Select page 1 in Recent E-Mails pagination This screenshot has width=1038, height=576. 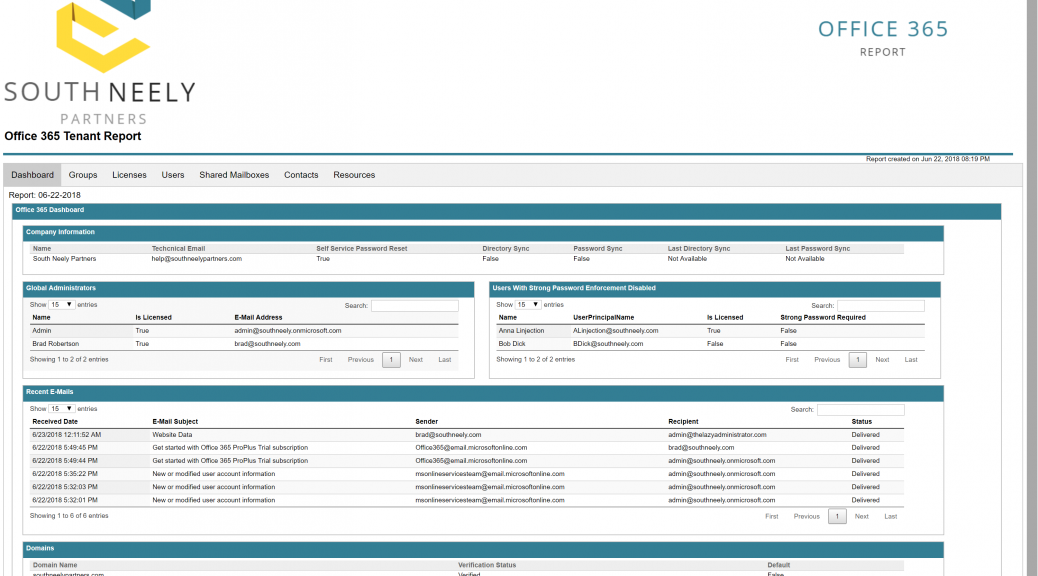[837, 516]
